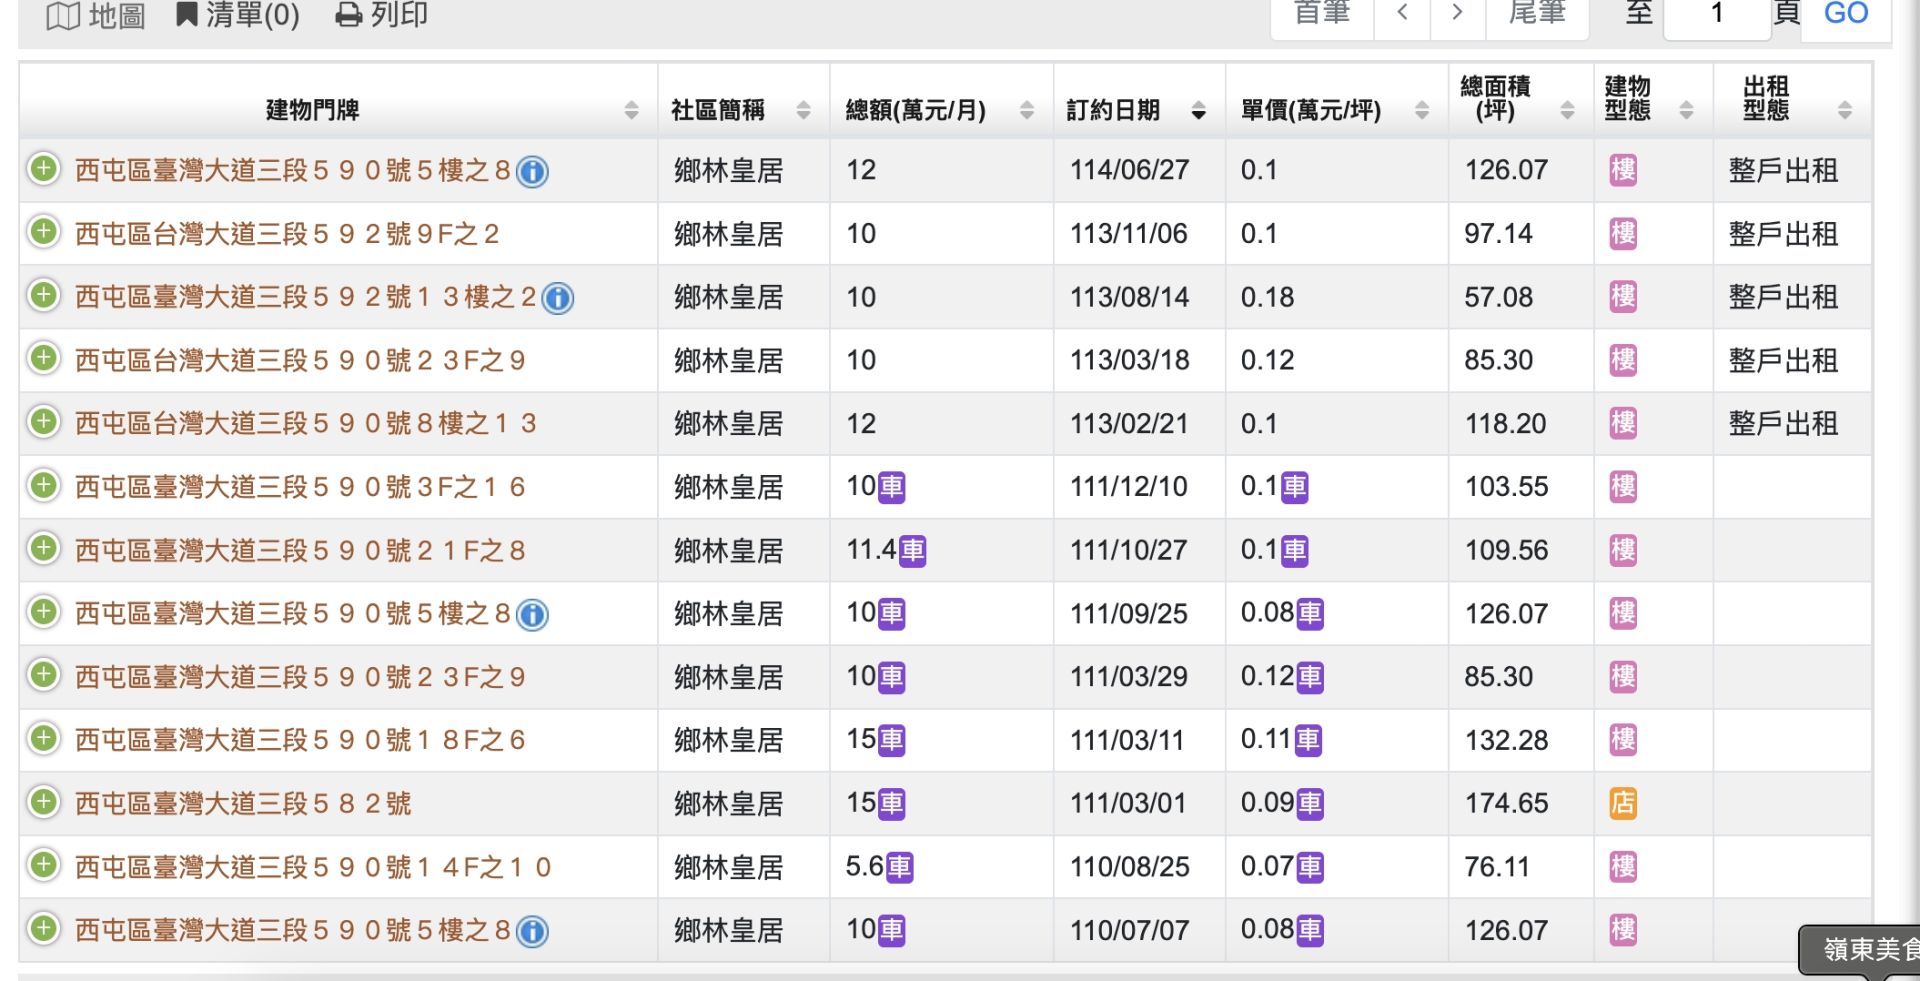Sort by 總面積(坪) column
1920x981 pixels.
(x=1567, y=110)
